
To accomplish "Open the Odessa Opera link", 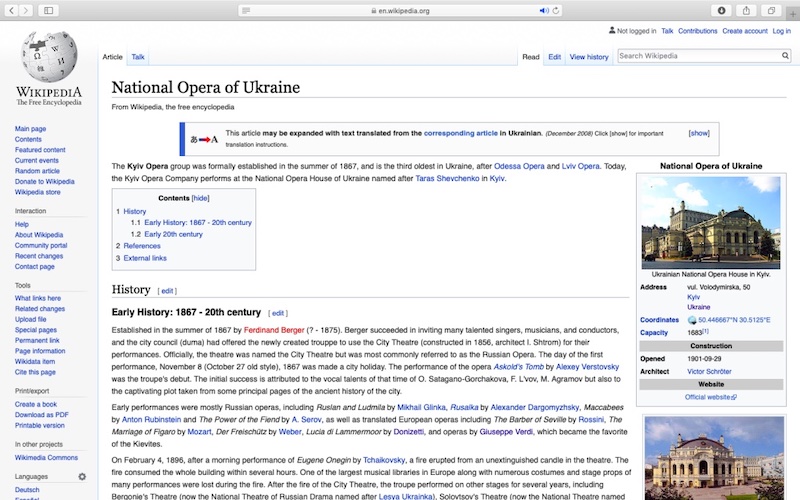I will [x=519, y=166].
